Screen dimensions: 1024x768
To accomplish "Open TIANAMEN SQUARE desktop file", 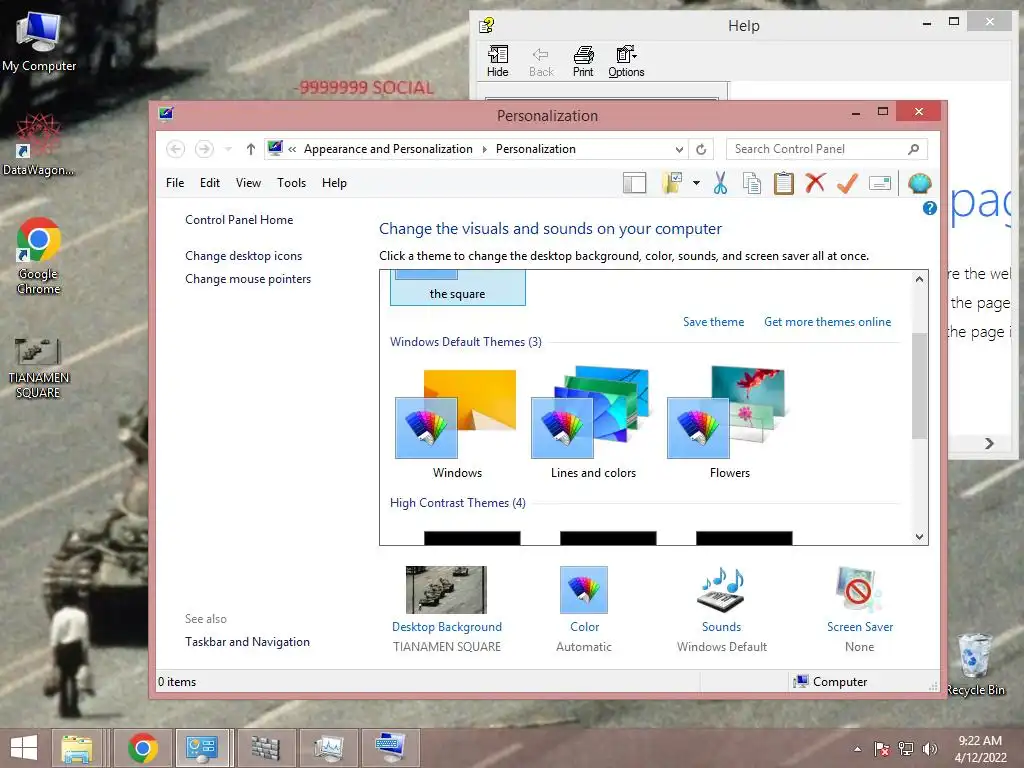I will [39, 368].
